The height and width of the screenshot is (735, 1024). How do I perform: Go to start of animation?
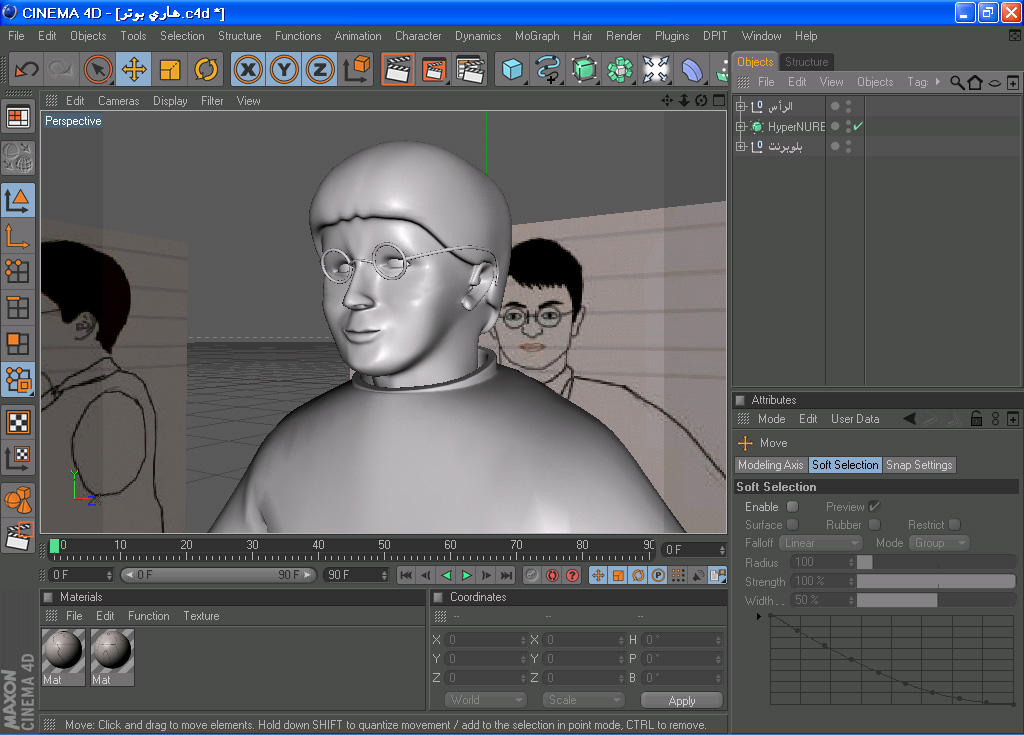pos(406,575)
